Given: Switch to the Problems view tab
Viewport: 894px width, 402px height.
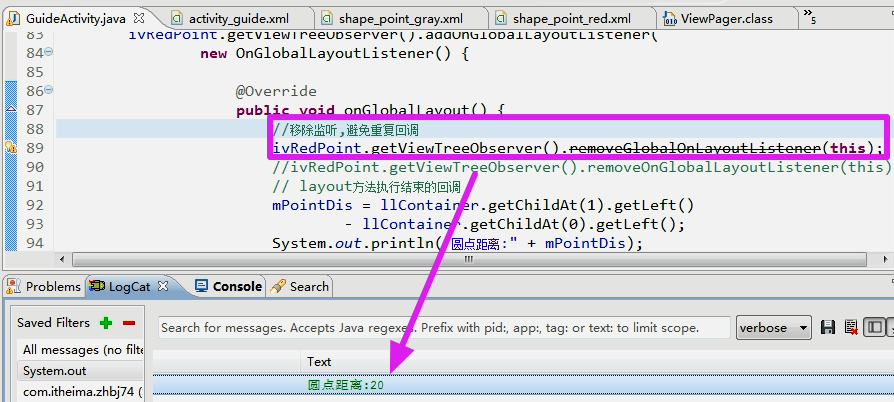Looking at the screenshot, I should coord(44,286).
